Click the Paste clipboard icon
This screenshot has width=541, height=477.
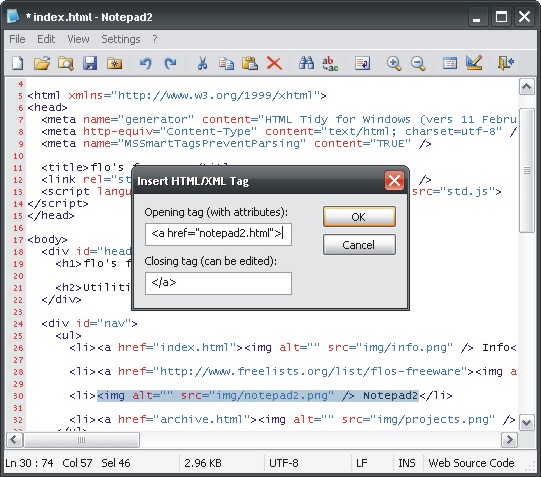(x=250, y=63)
